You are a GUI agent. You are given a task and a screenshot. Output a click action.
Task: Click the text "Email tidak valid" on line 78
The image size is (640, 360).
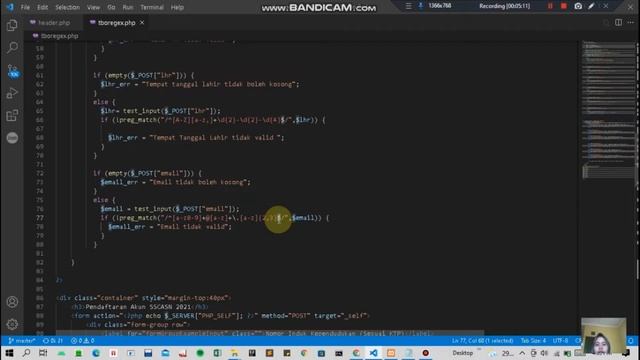point(194,227)
